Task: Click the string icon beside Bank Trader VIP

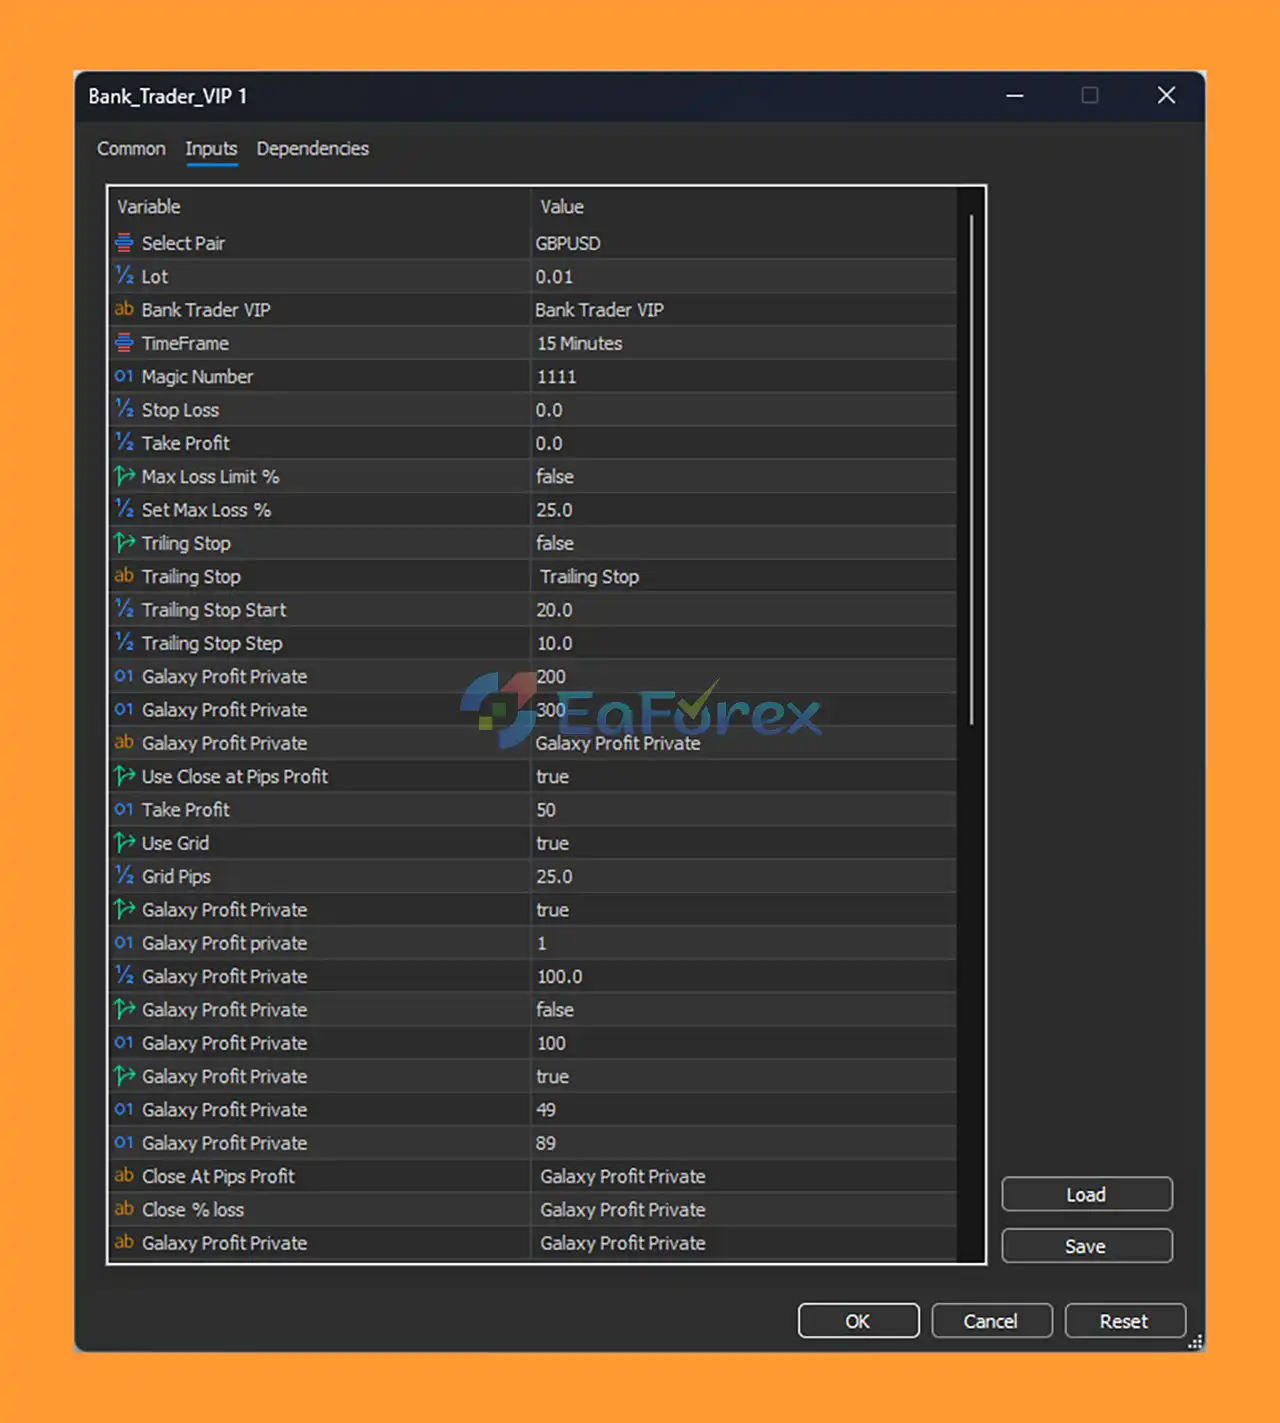Action: tap(124, 309)
